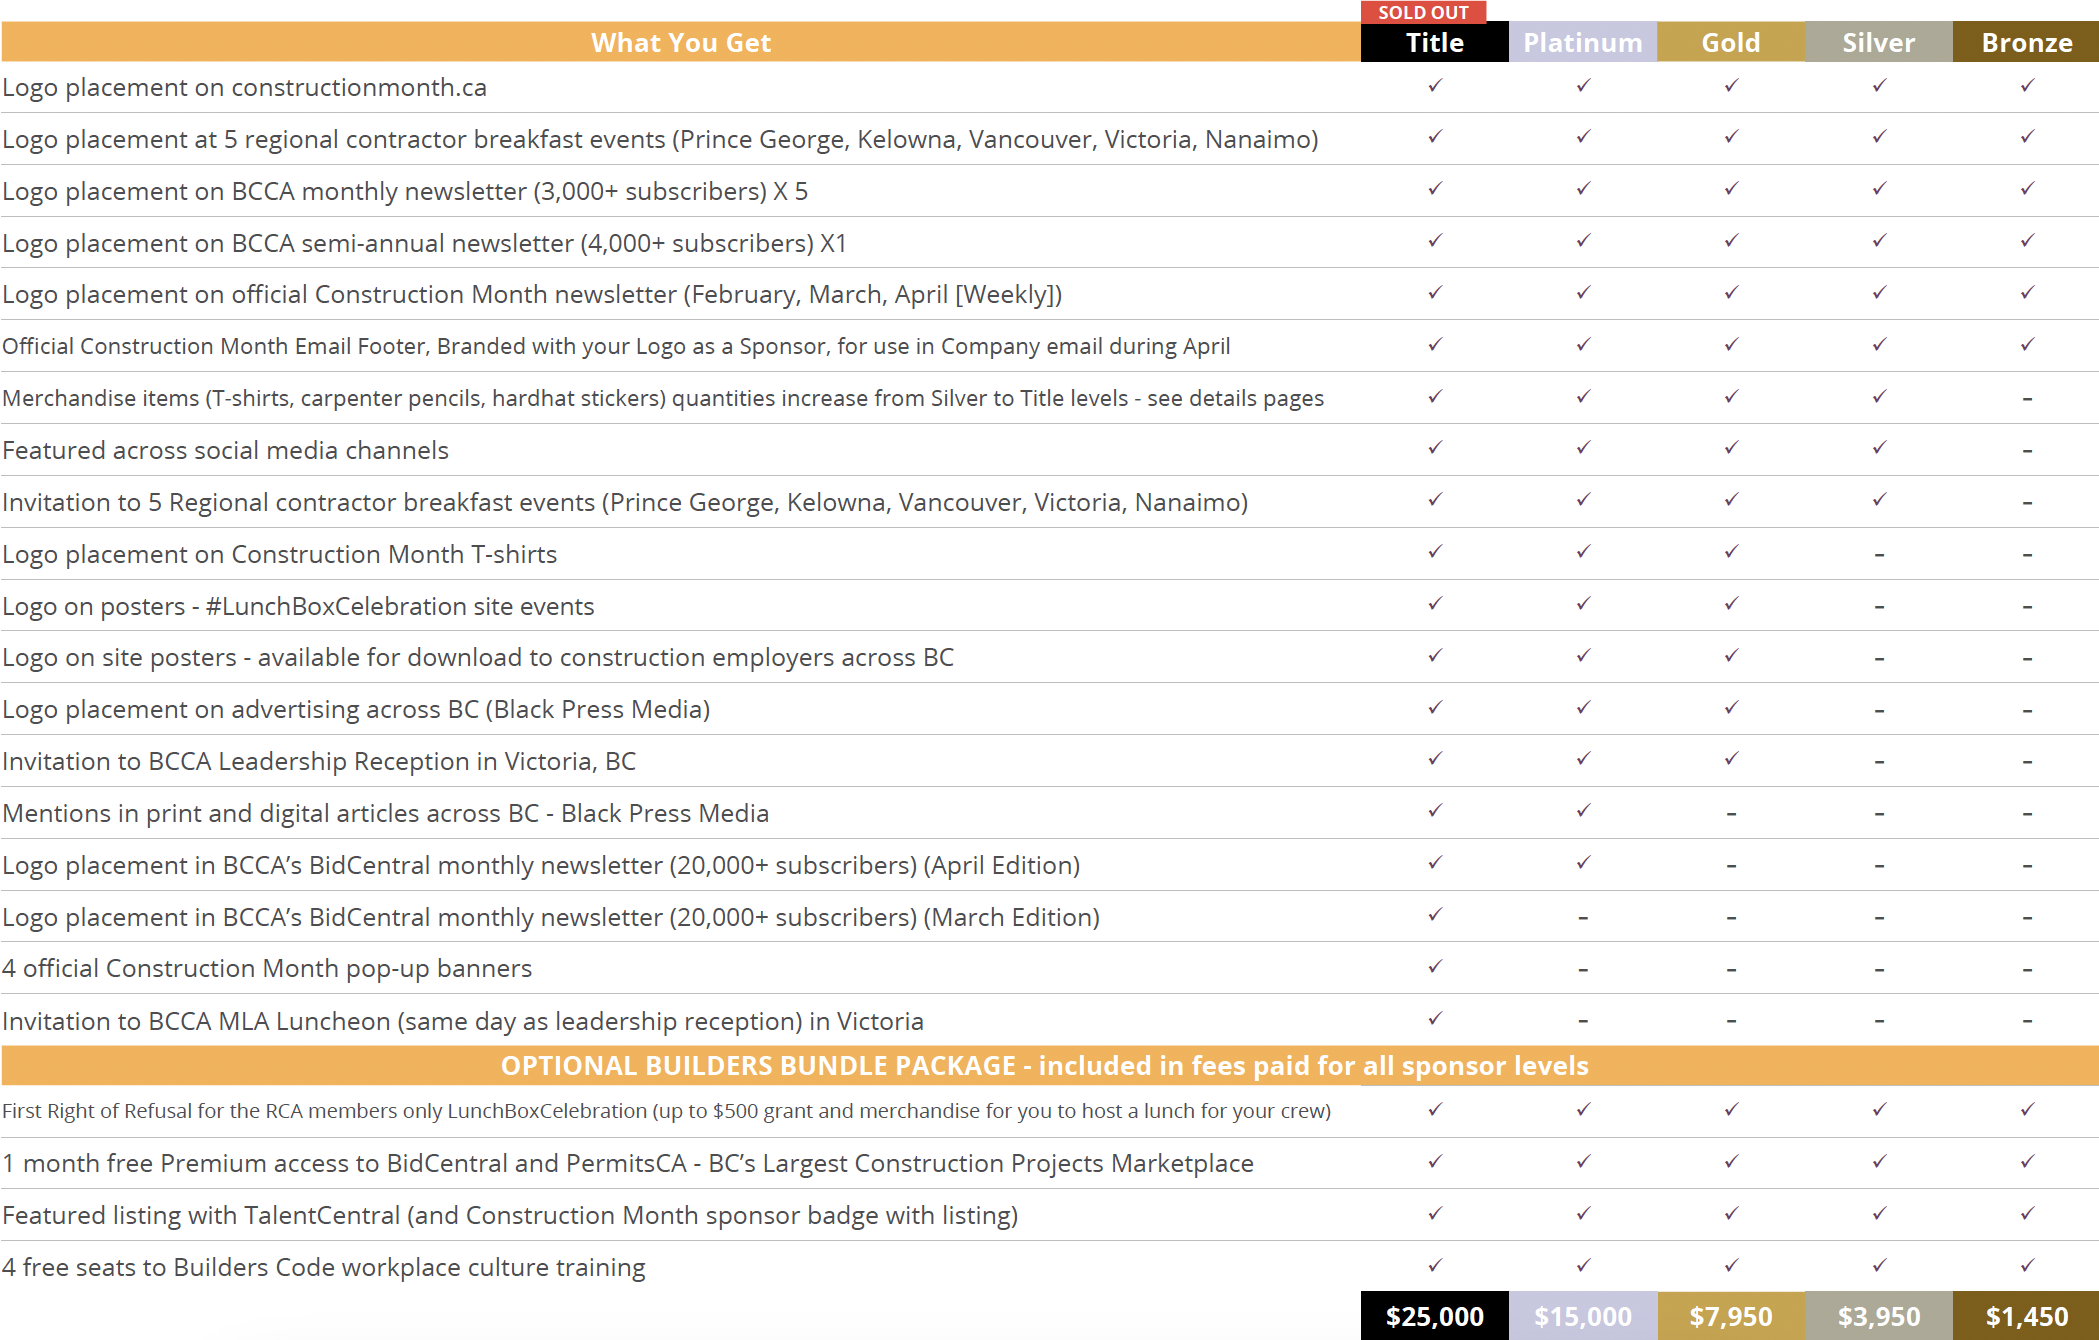
Task: Click Platinum dash for BidCentral March Edition
Action: point(1583,918)
